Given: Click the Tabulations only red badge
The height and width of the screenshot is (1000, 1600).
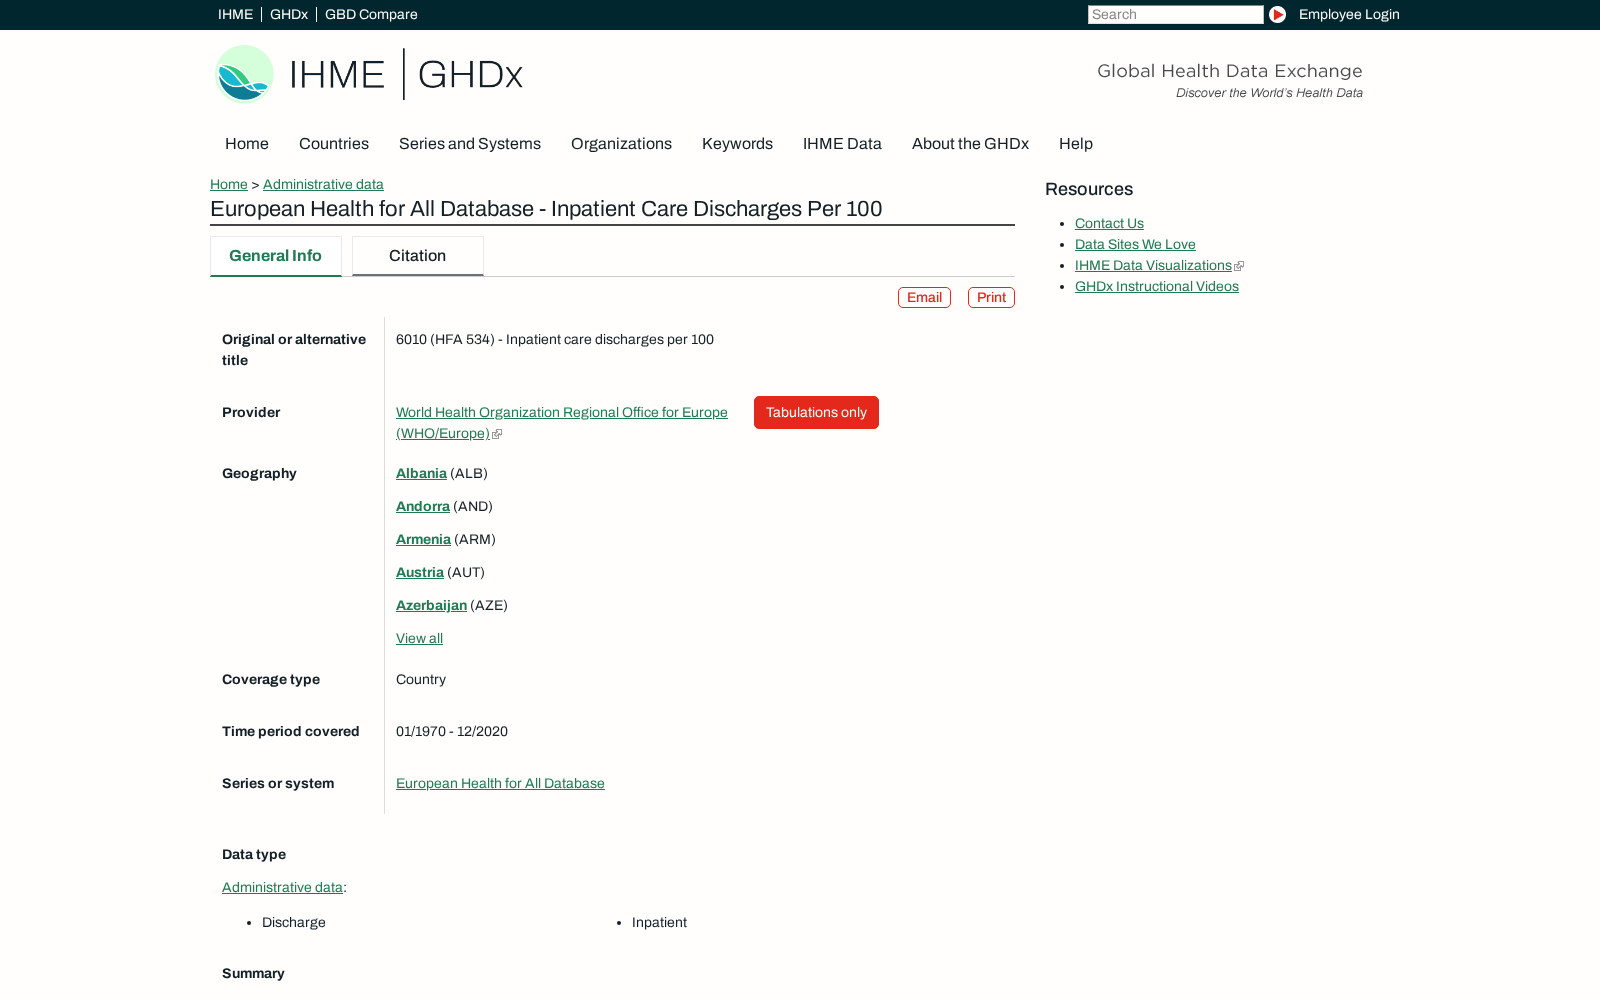Looking at the screenshot, I should pos(816,412).
